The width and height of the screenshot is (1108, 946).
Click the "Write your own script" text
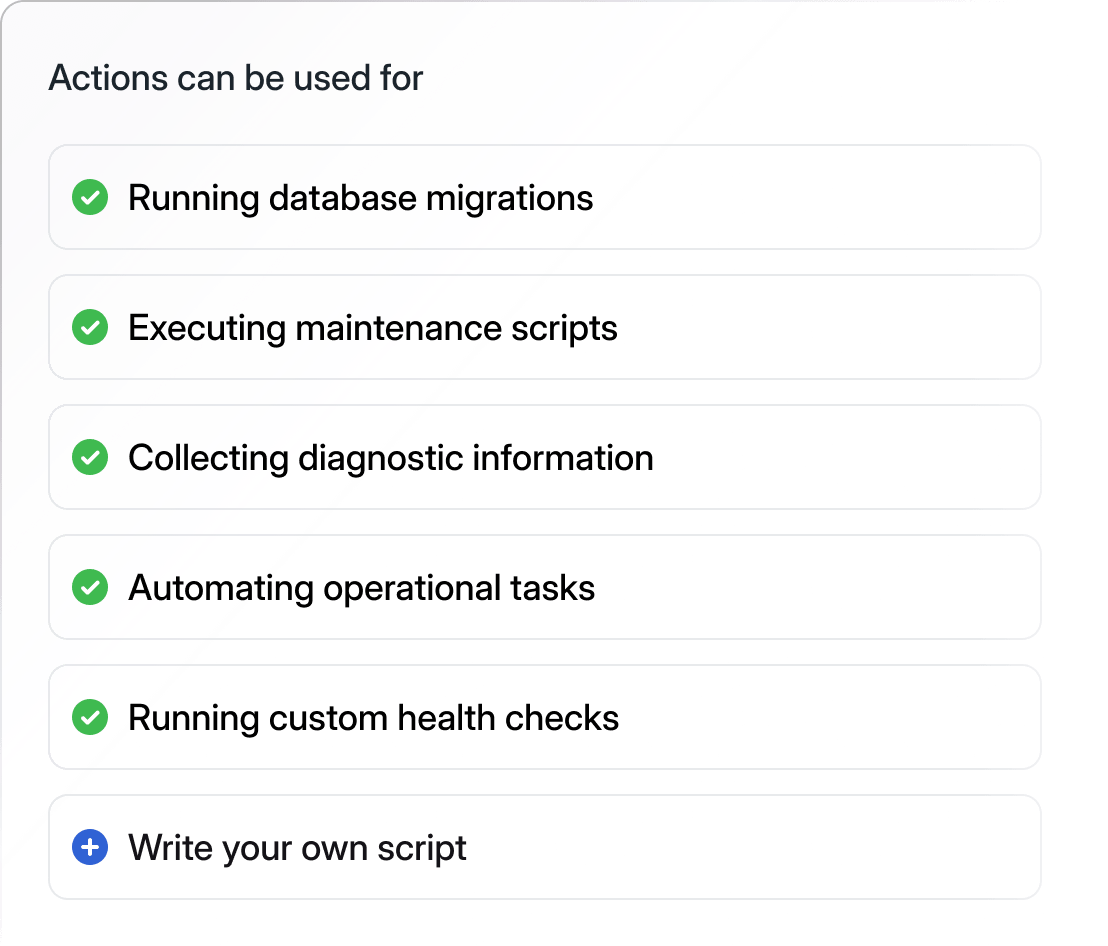click(297, 848)
